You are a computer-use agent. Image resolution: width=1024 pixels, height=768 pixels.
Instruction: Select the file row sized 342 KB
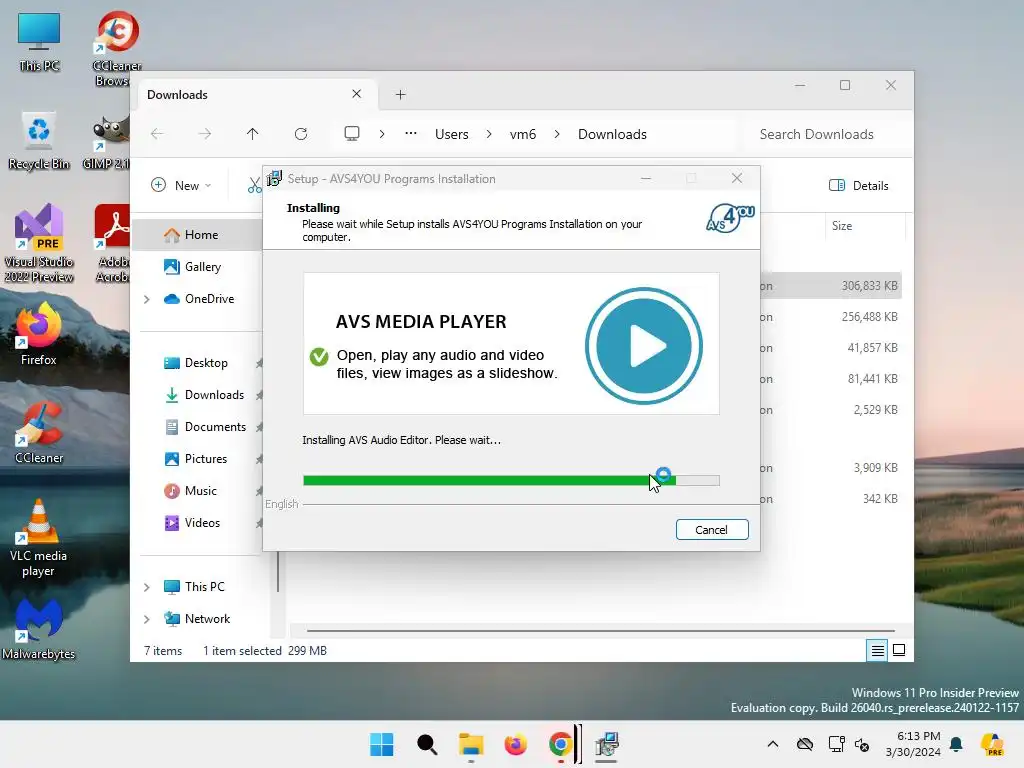[830, 498]
